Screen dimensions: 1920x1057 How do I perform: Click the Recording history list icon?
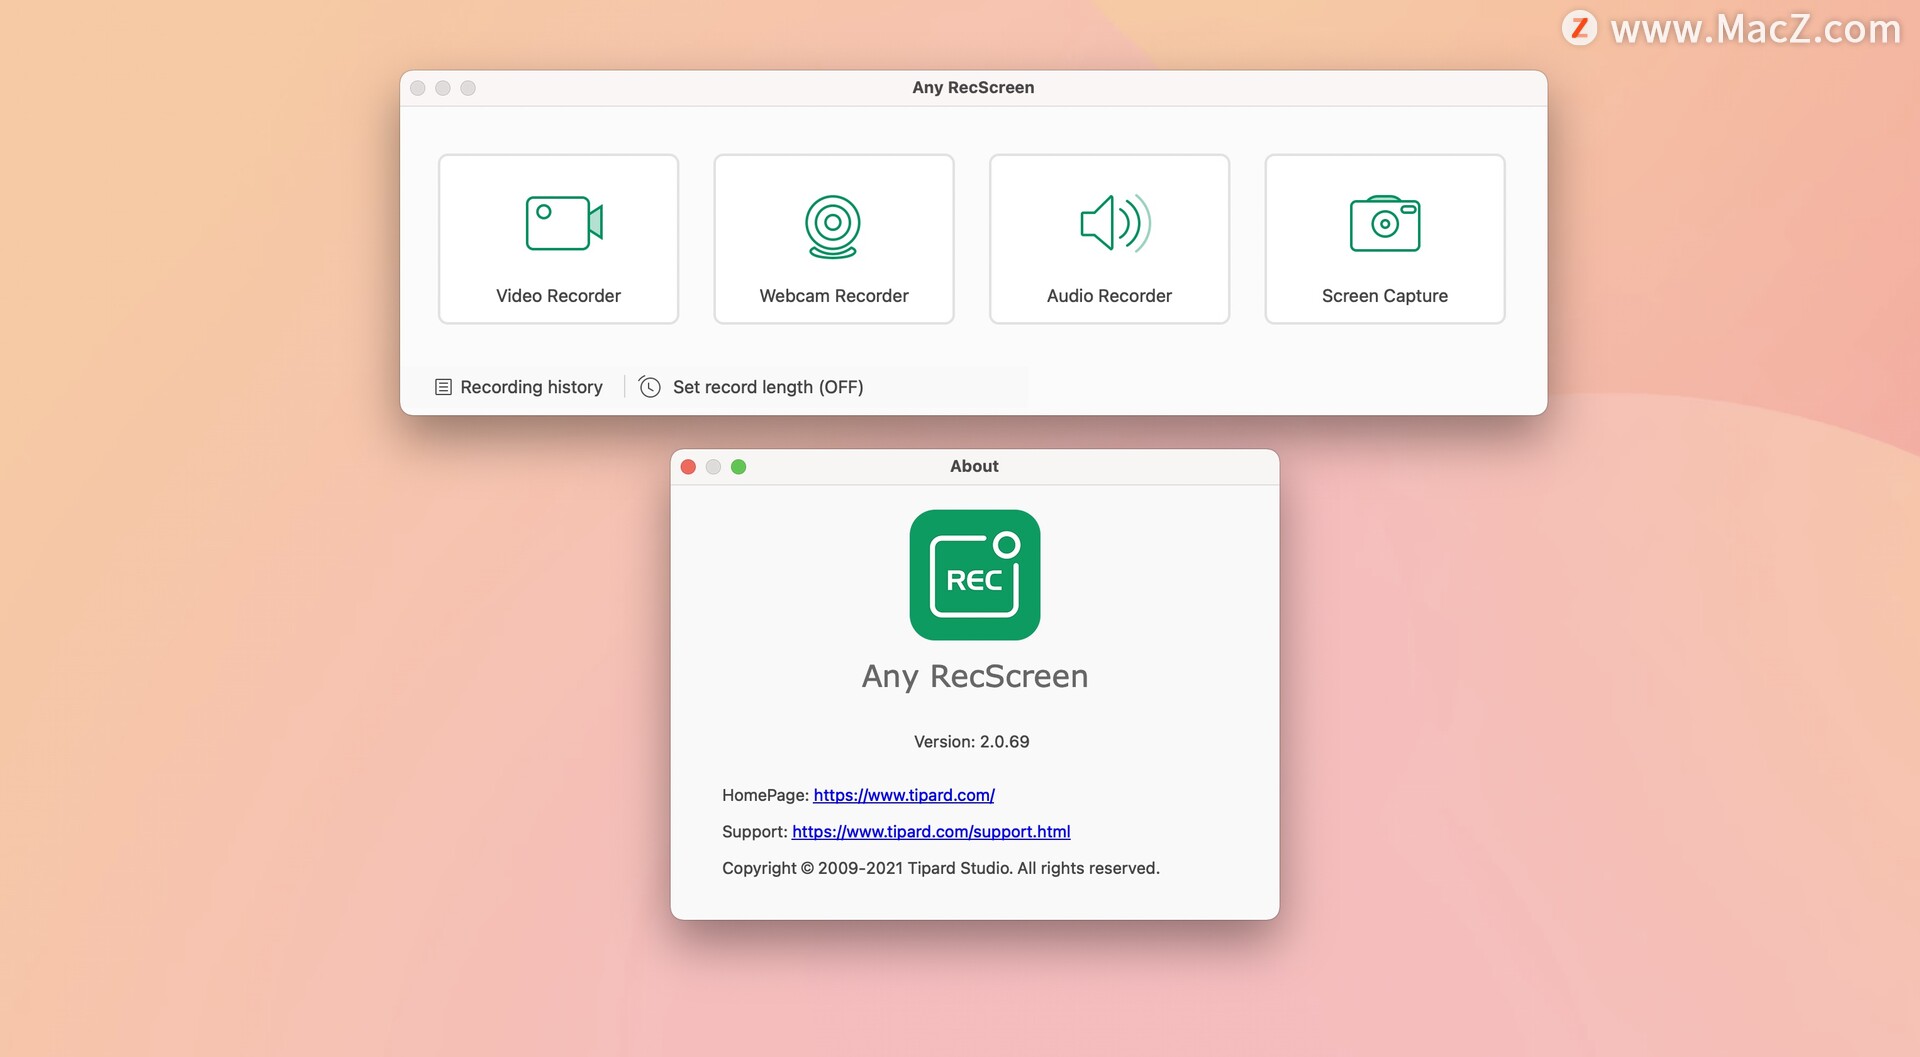click(x=443, y=387)
